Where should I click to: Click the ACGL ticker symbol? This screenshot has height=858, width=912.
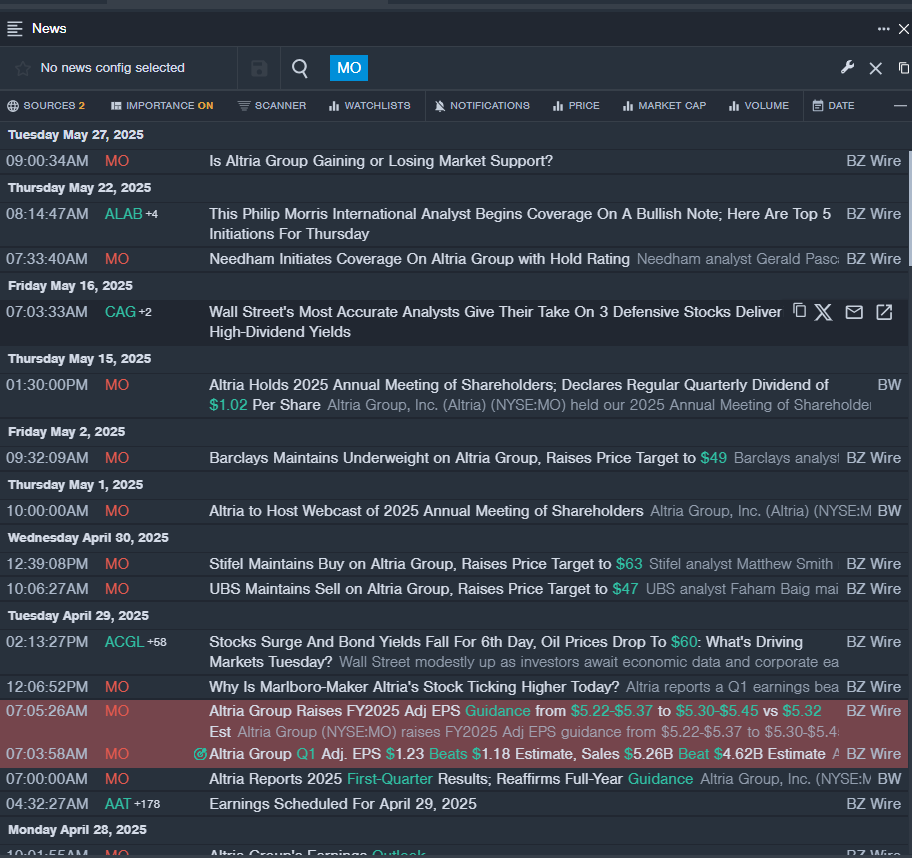[x=124, y=642]
